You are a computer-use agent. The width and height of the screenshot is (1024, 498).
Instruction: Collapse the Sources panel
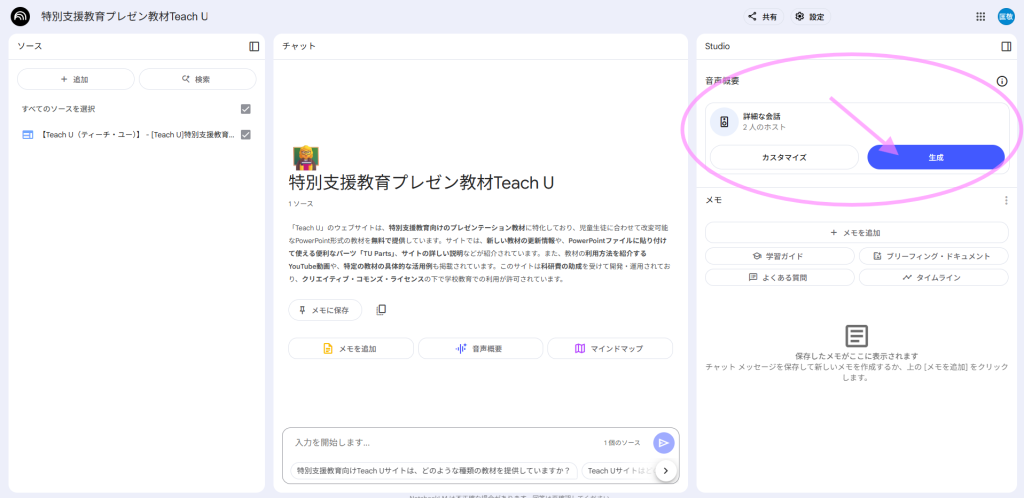(x=254, y=46)
